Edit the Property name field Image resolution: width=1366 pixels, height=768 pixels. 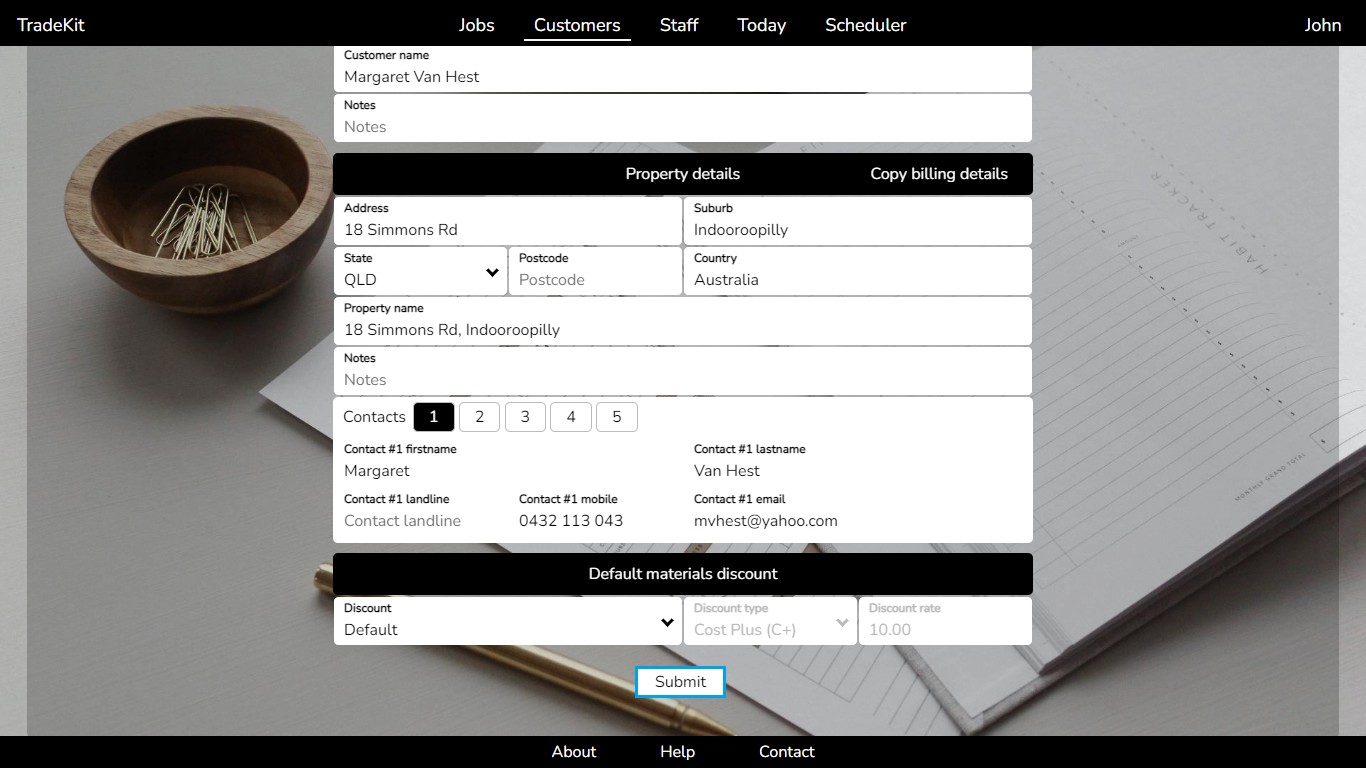[683, 321]
